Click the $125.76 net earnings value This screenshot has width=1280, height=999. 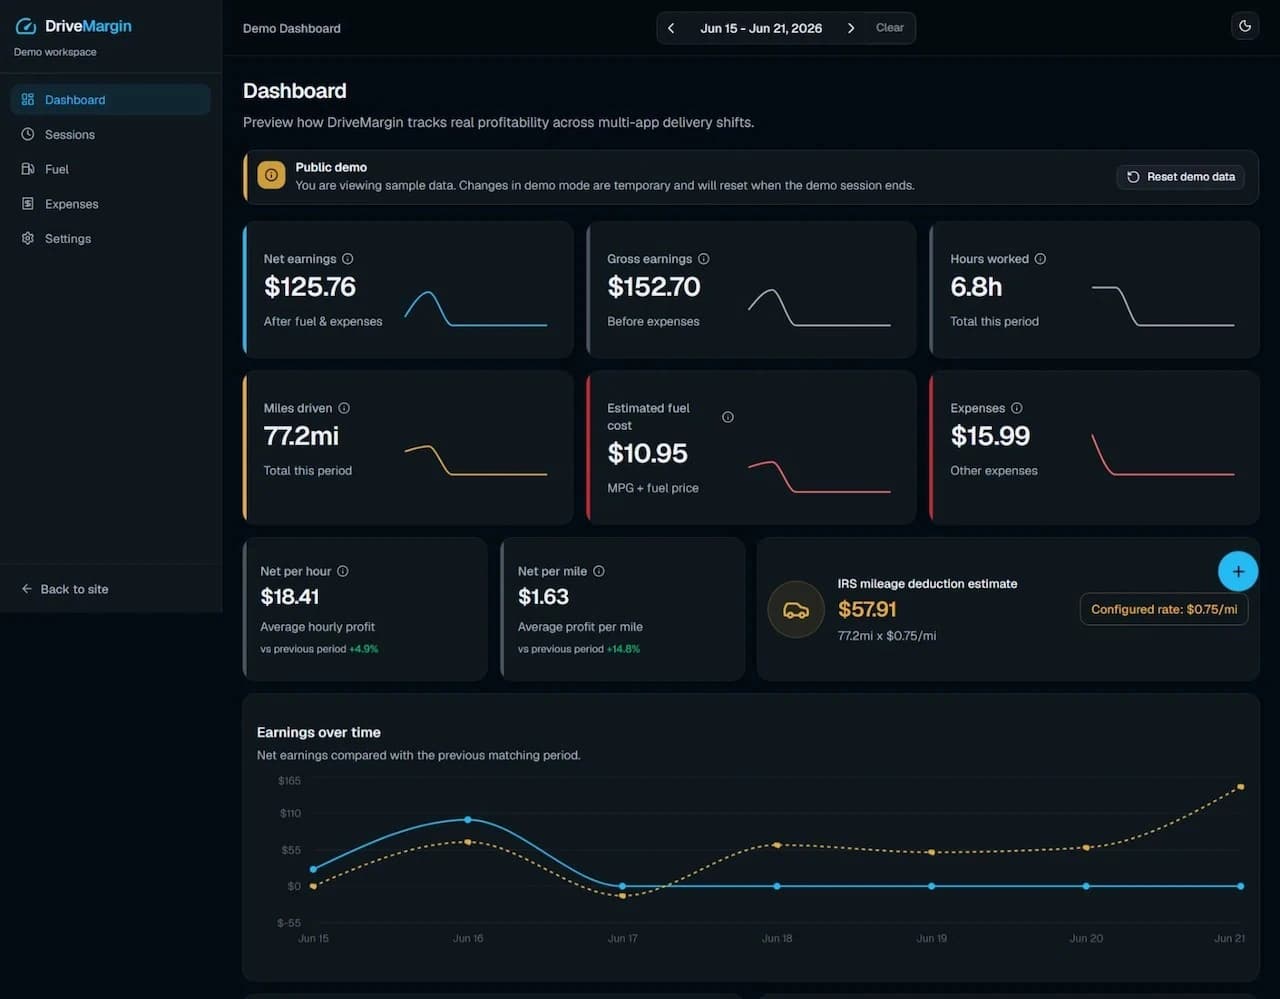[x=310, y=287]
